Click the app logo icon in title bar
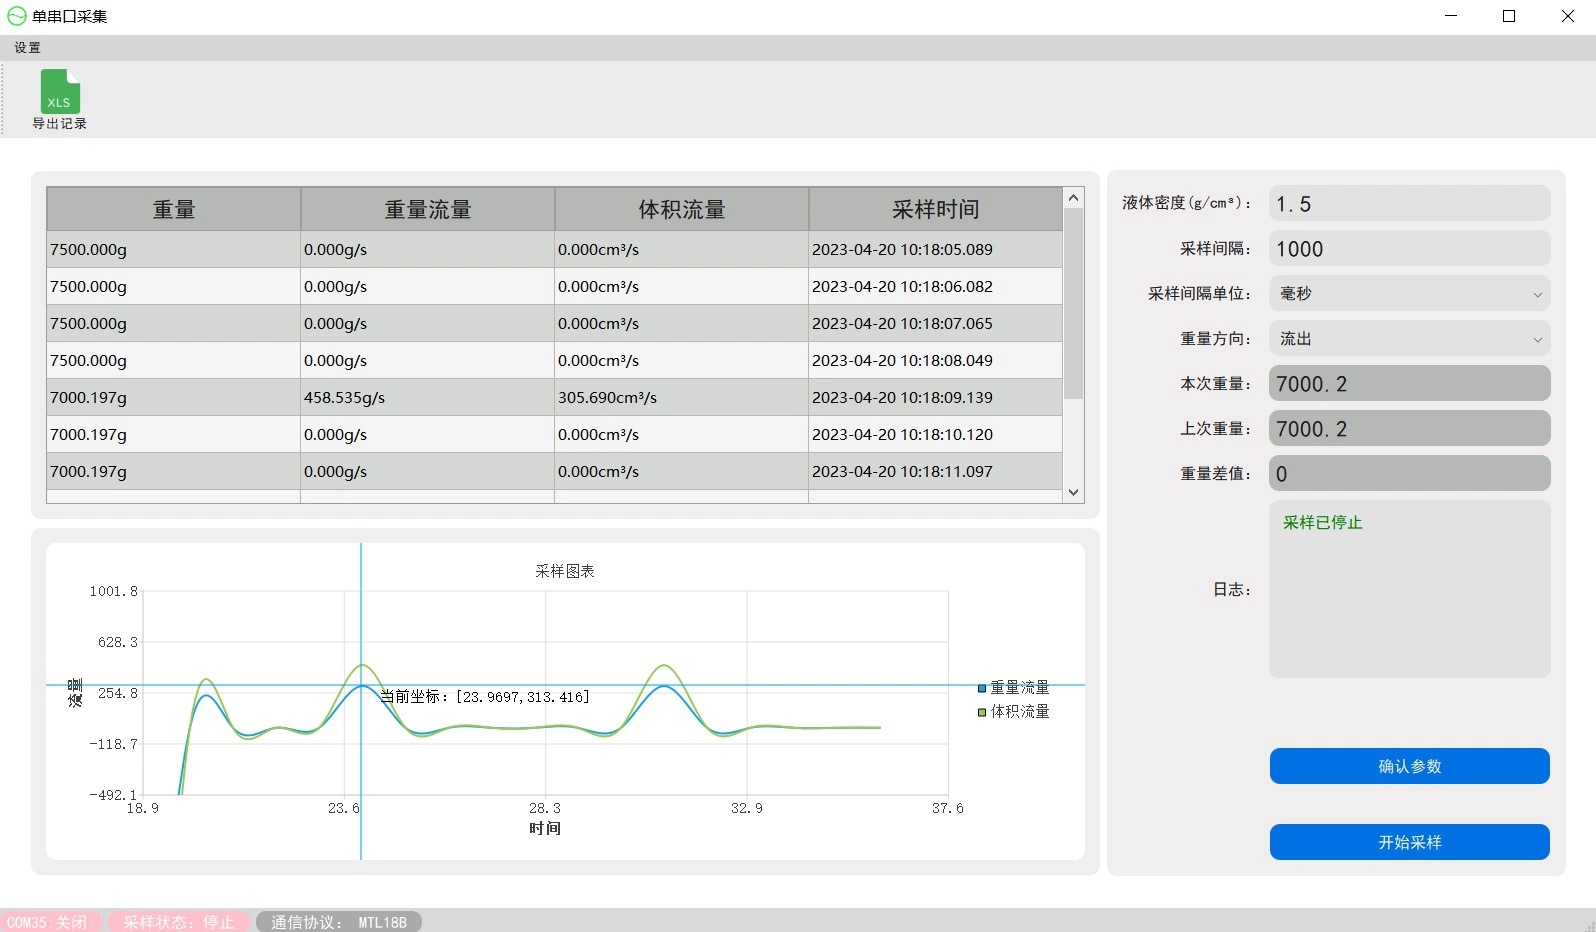 (17, 16)
